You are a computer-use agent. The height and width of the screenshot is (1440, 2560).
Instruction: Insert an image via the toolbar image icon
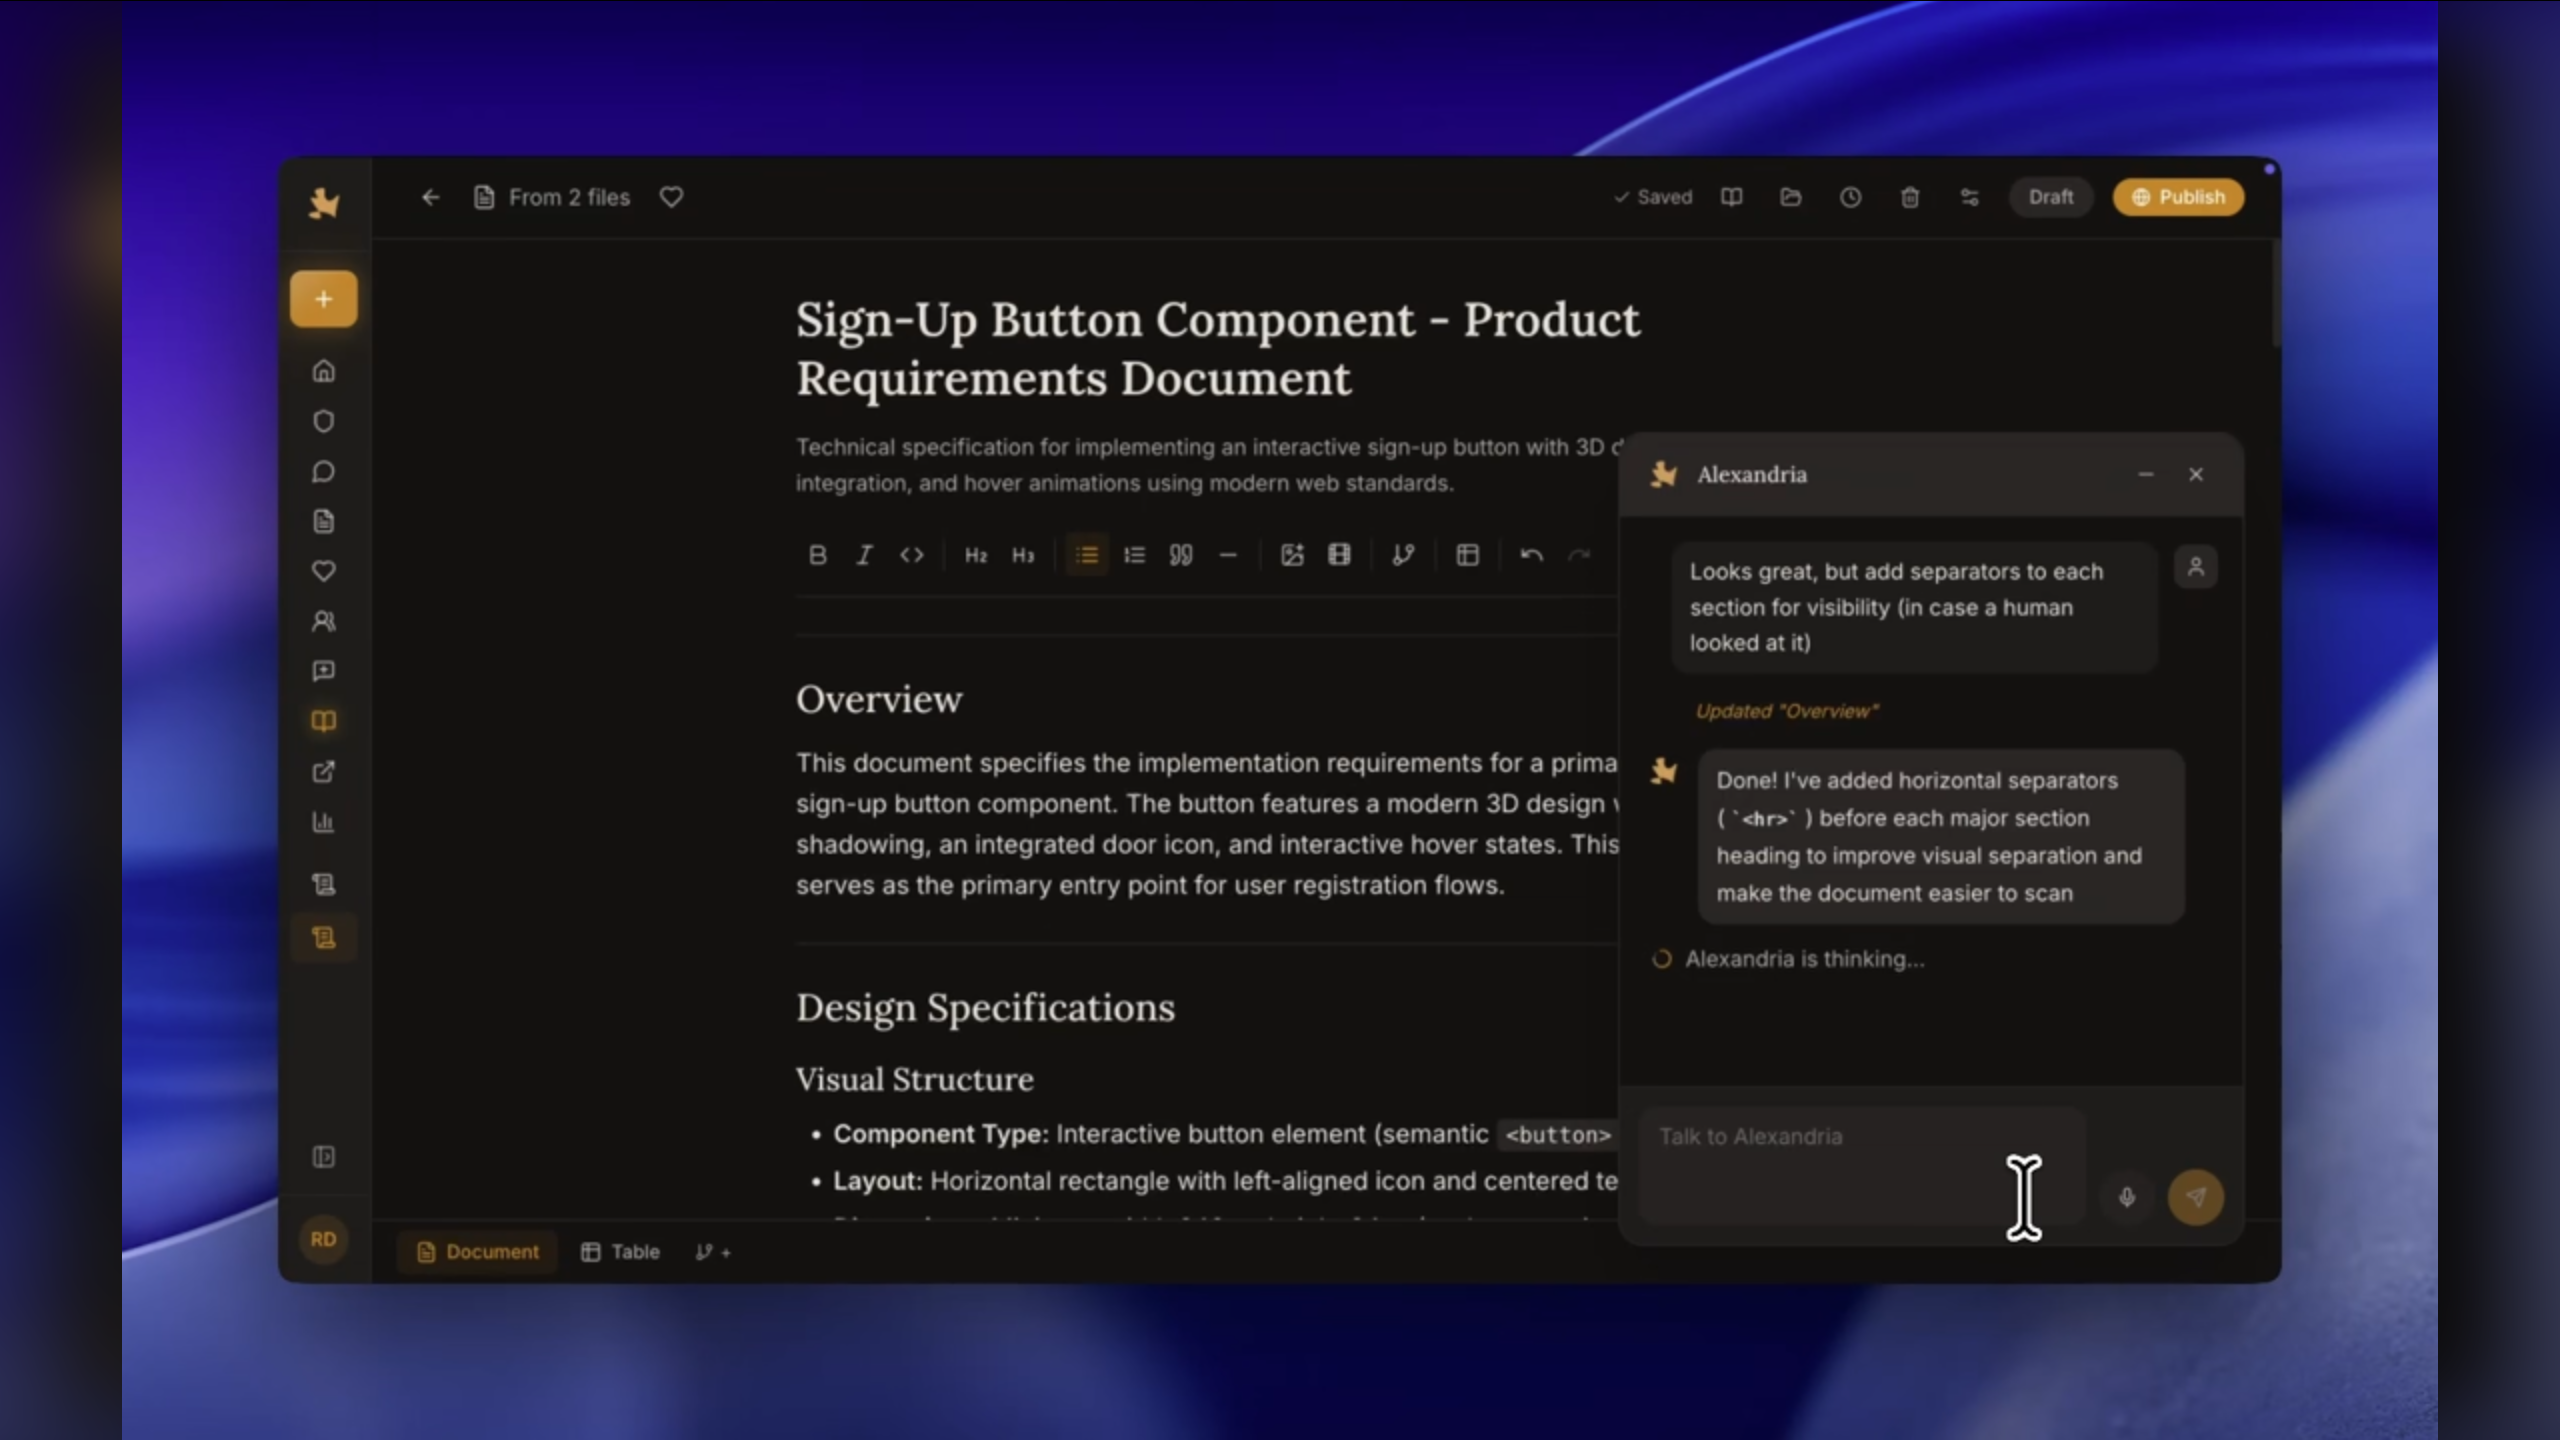tap(1292, 555)
